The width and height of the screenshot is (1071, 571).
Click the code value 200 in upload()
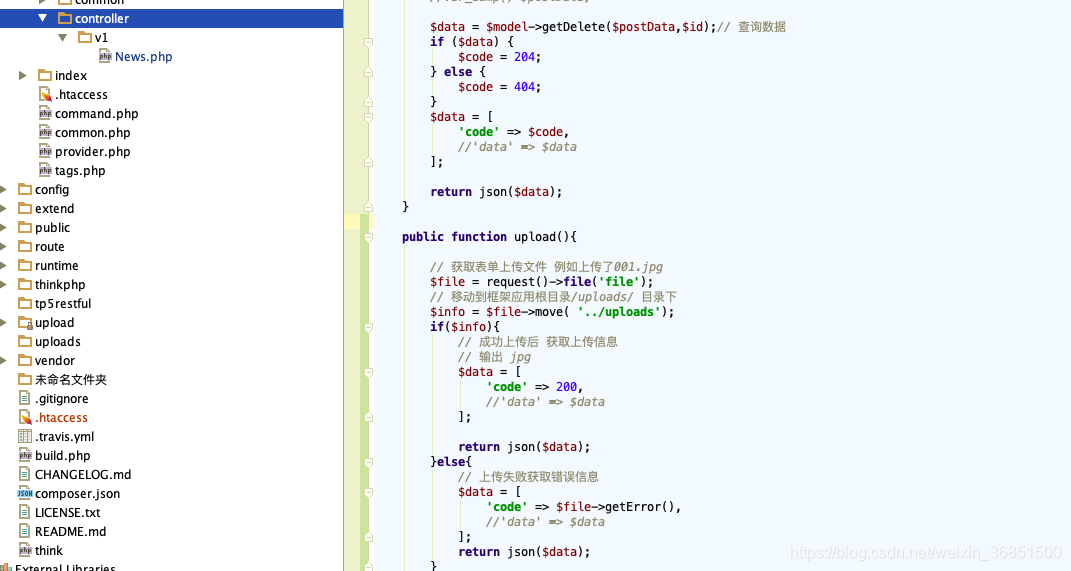(566, 387)
